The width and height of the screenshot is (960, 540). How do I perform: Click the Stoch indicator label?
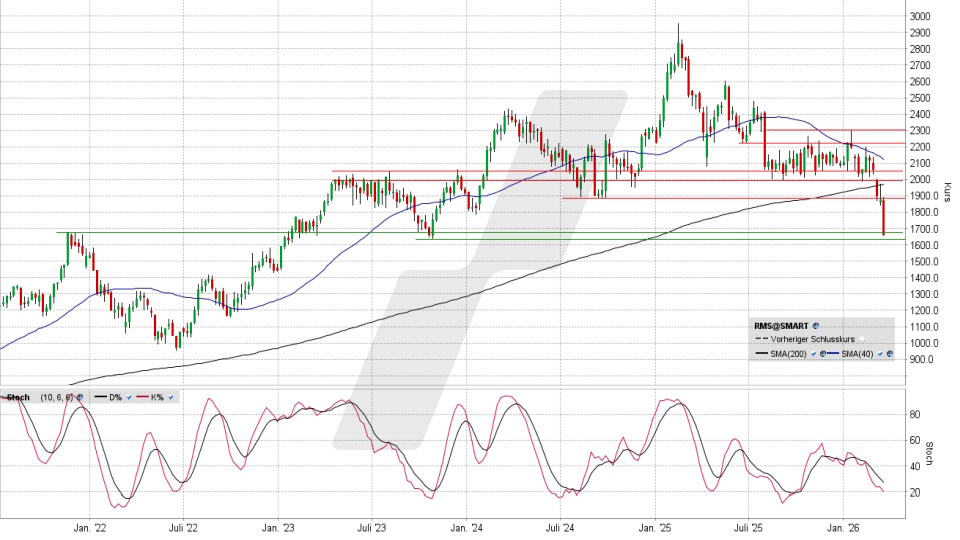tap(18, 397)
